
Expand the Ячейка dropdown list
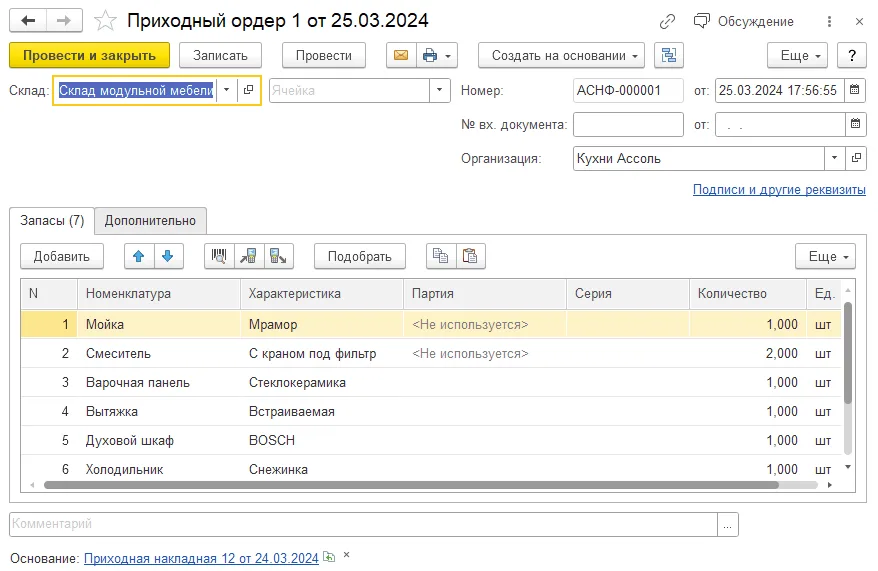pos(440,91)
